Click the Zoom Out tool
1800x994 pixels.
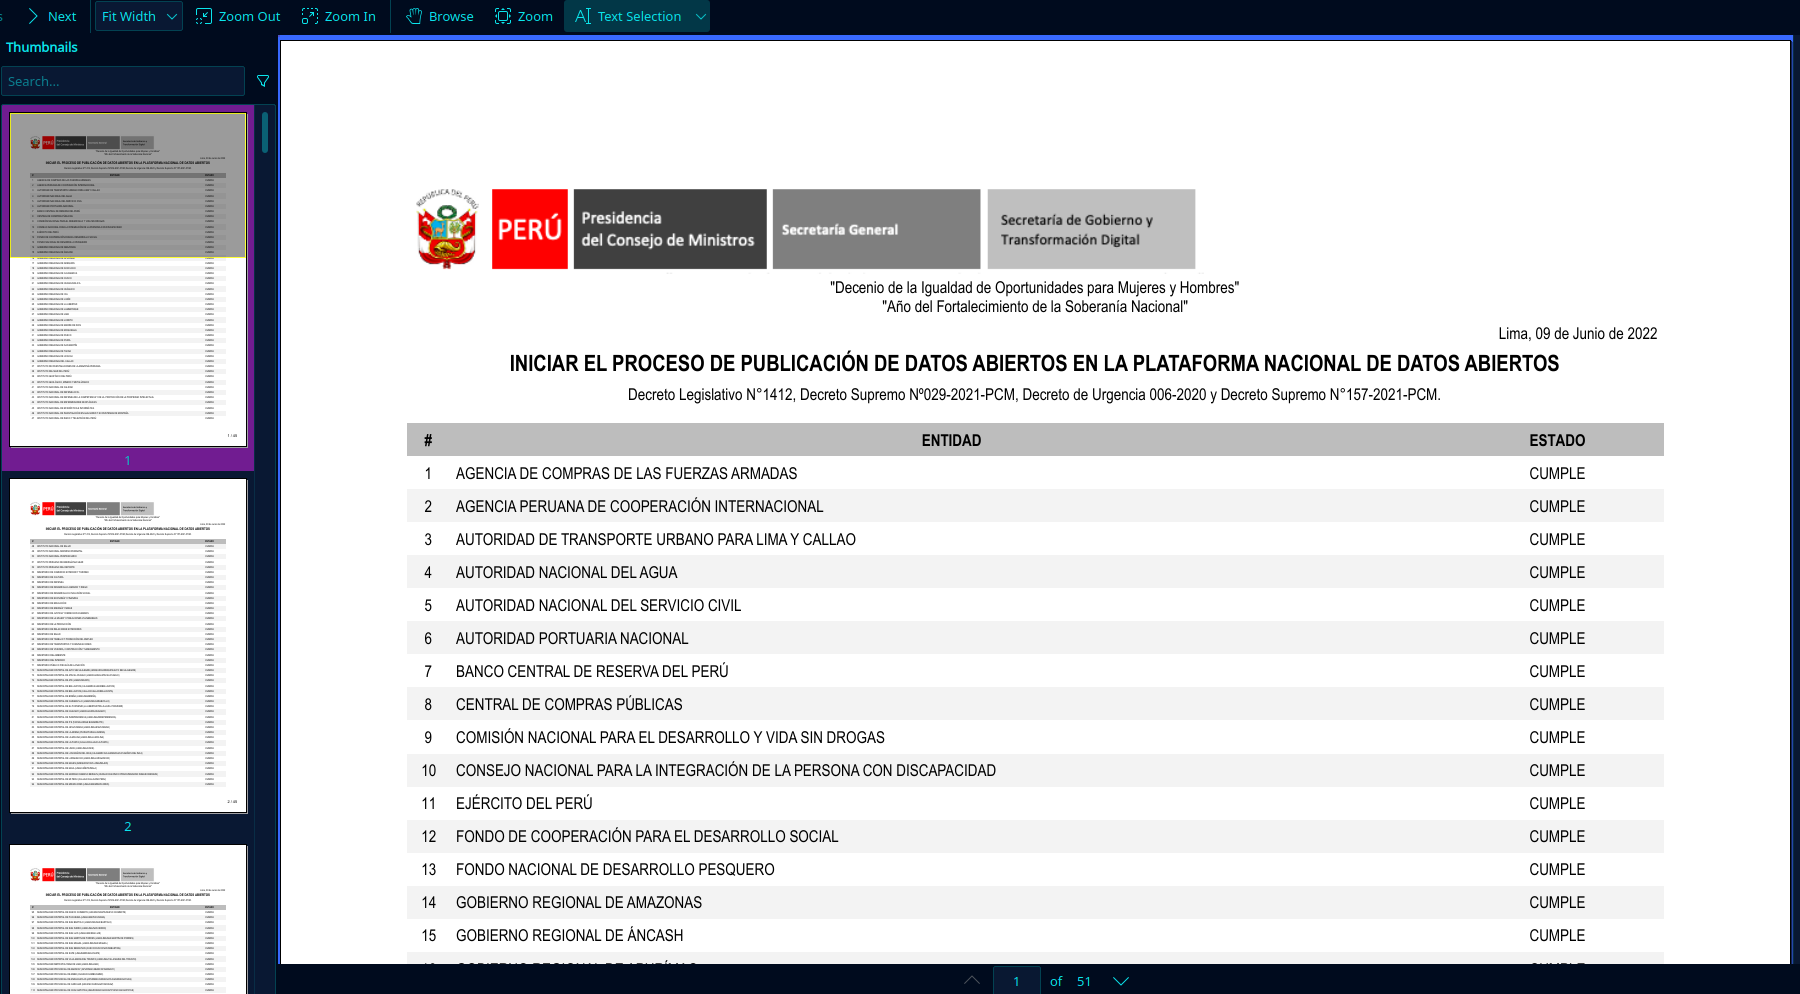238,16
